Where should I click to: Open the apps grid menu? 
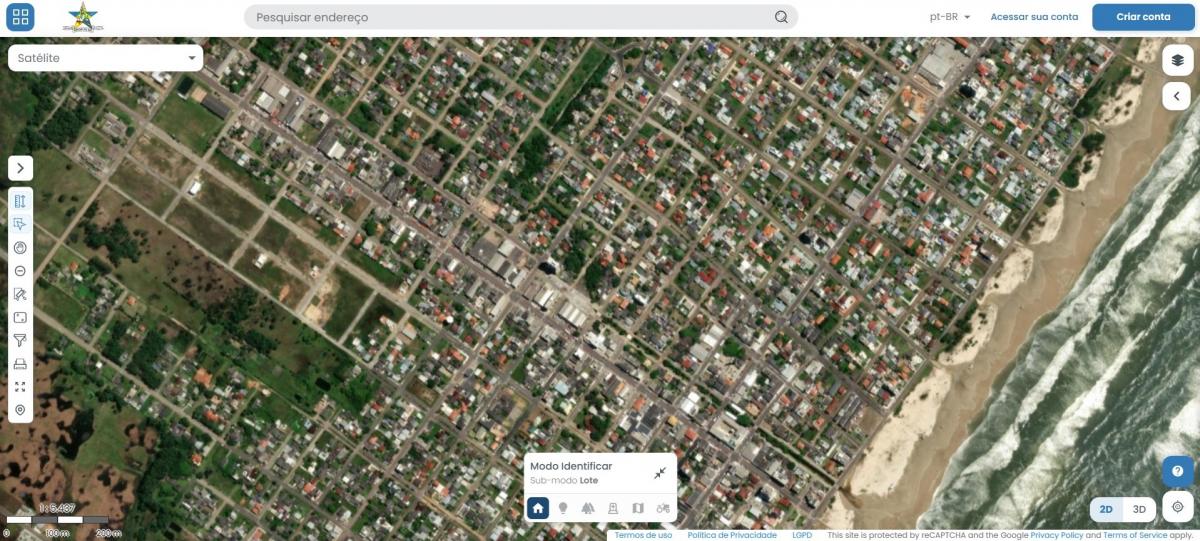pyautogui.click(x=20, y=17)
